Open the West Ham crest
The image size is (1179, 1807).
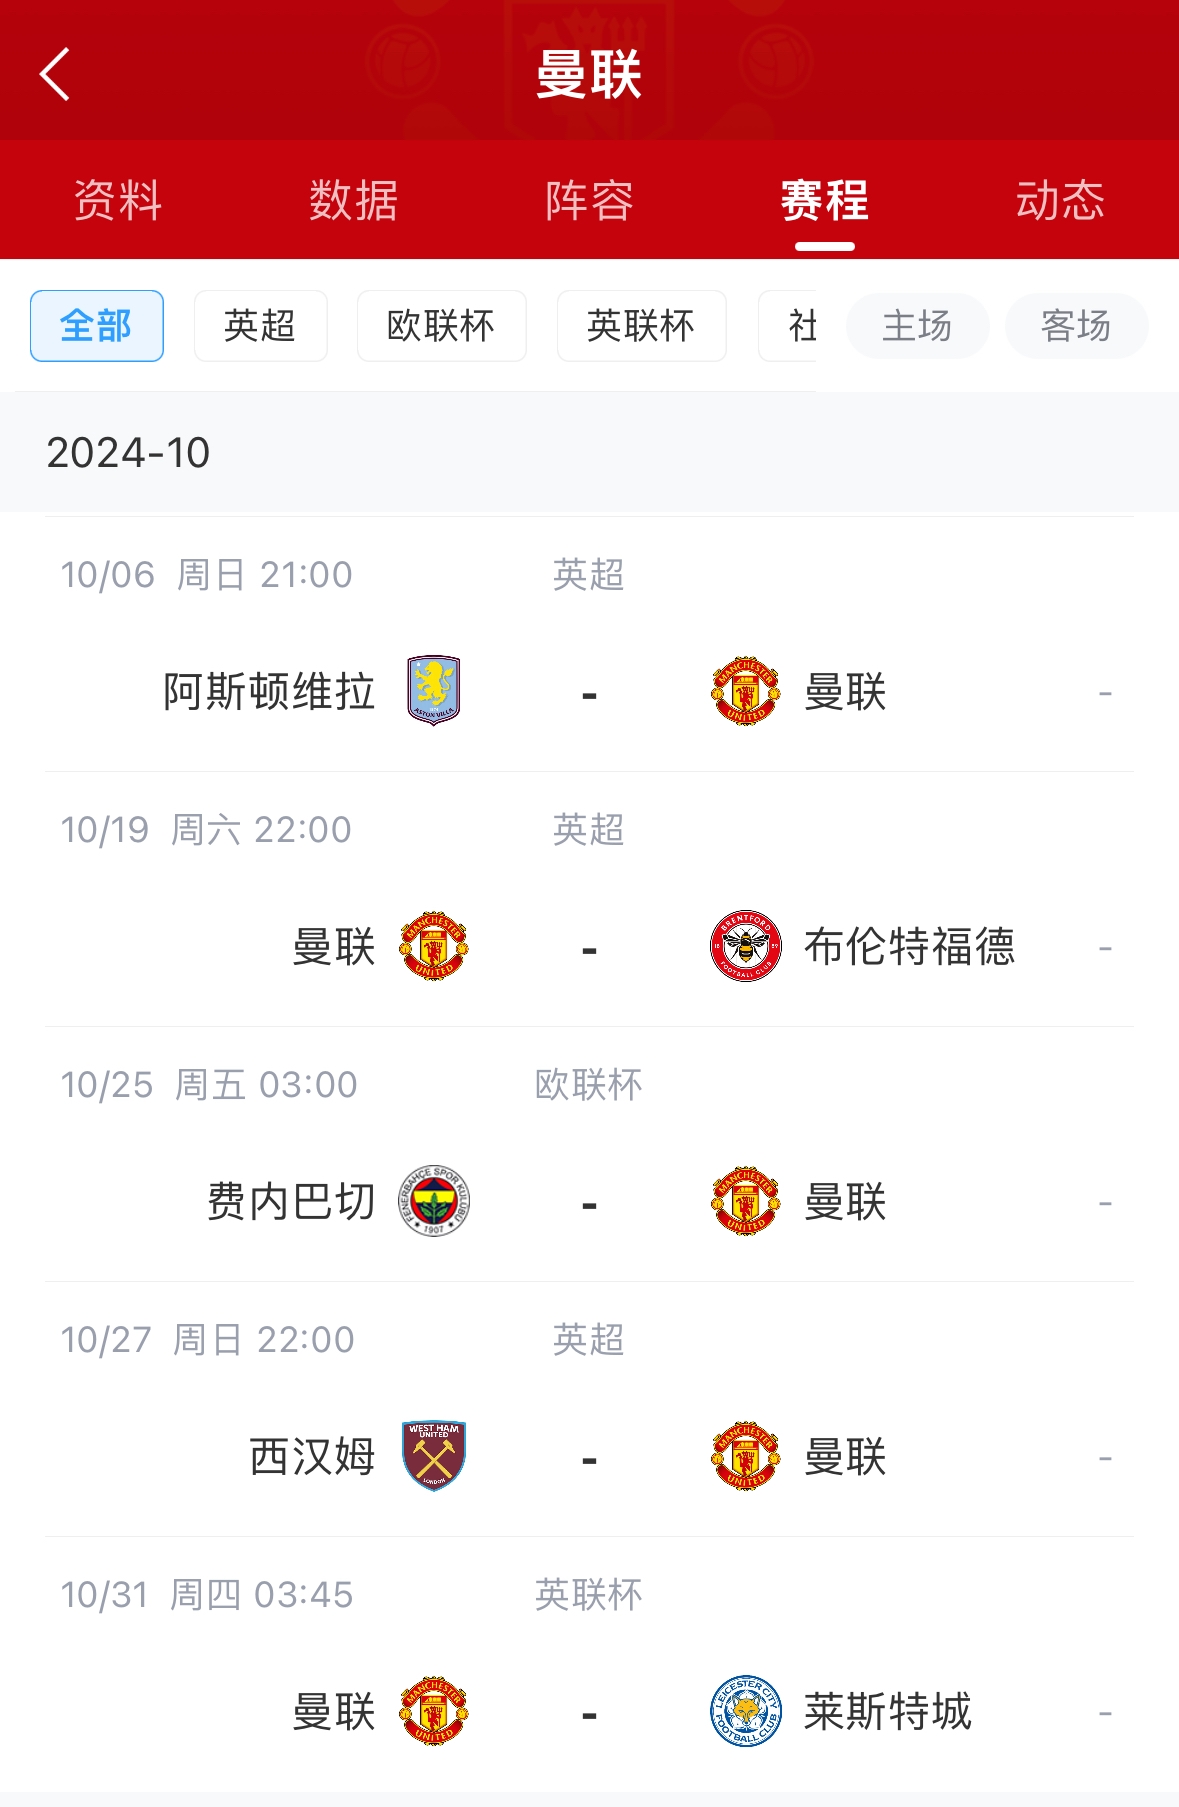(434, 1456)
